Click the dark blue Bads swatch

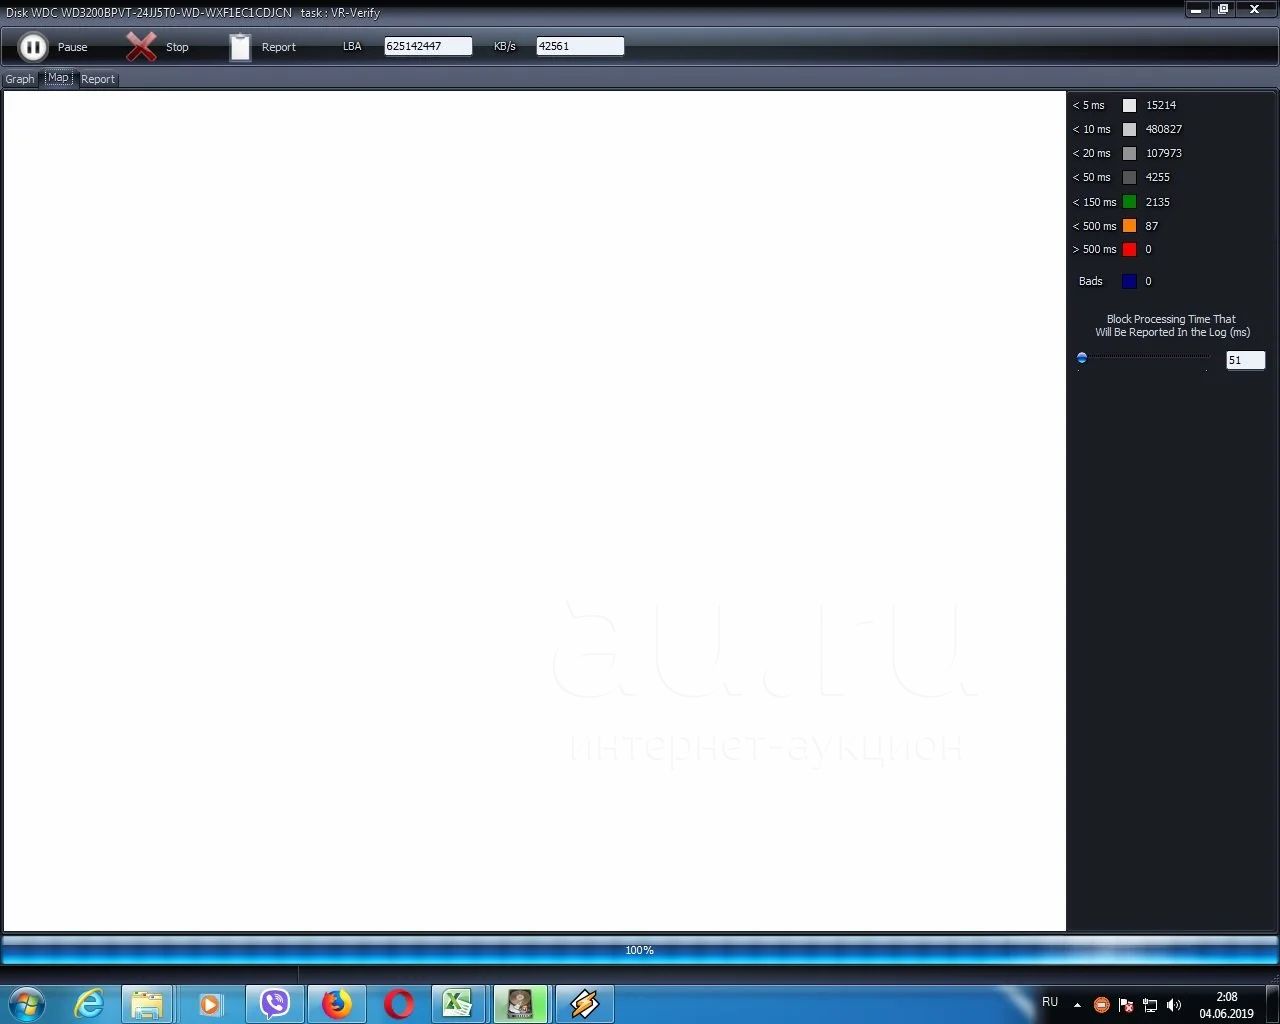pos(1129,281)
